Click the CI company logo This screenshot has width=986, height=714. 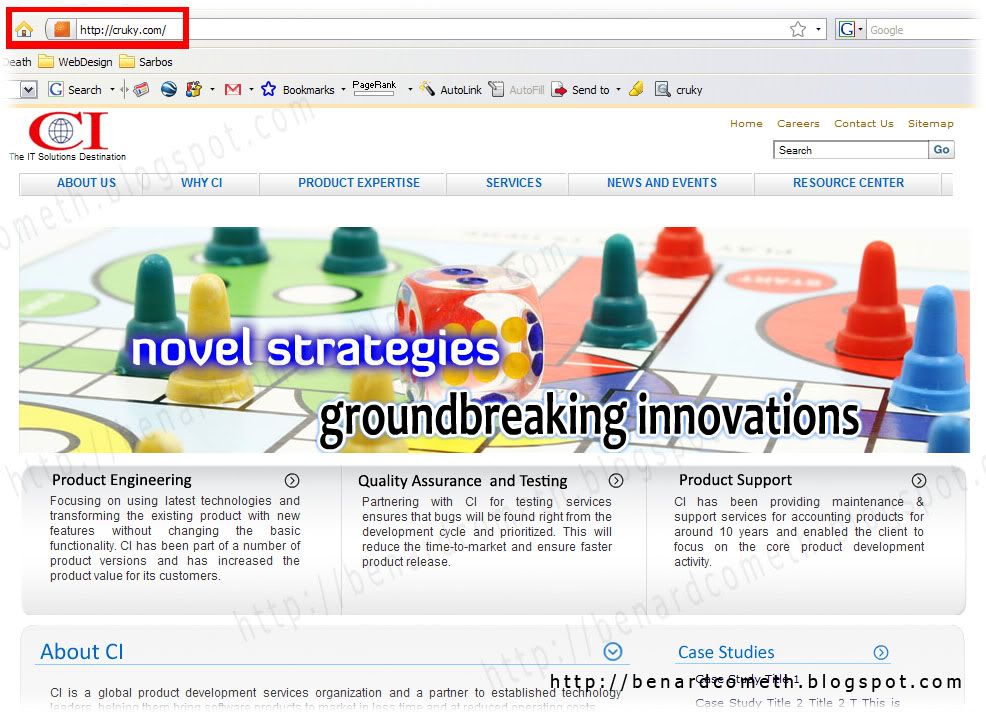coord(67,133)
